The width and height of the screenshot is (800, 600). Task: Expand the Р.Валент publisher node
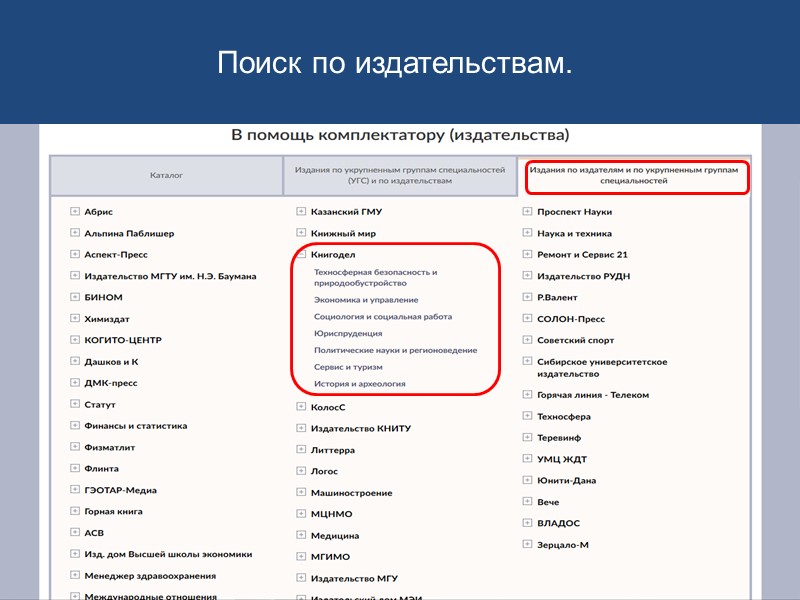point(527,297)
